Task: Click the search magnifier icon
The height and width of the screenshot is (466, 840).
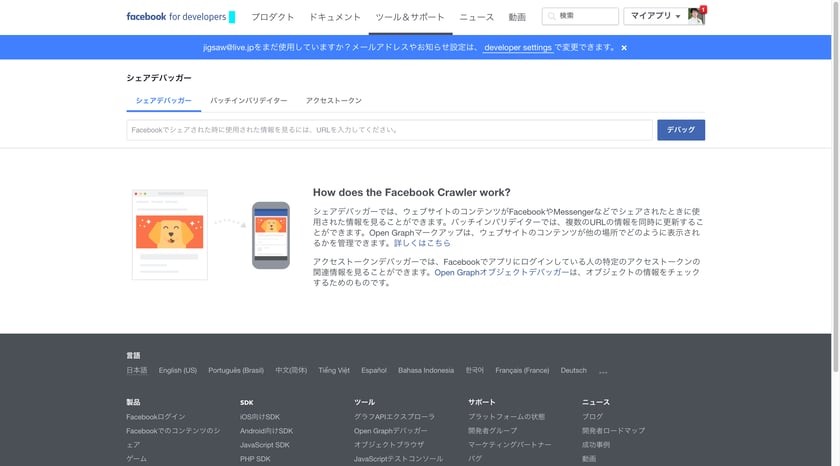Action: tap(551, 16)
